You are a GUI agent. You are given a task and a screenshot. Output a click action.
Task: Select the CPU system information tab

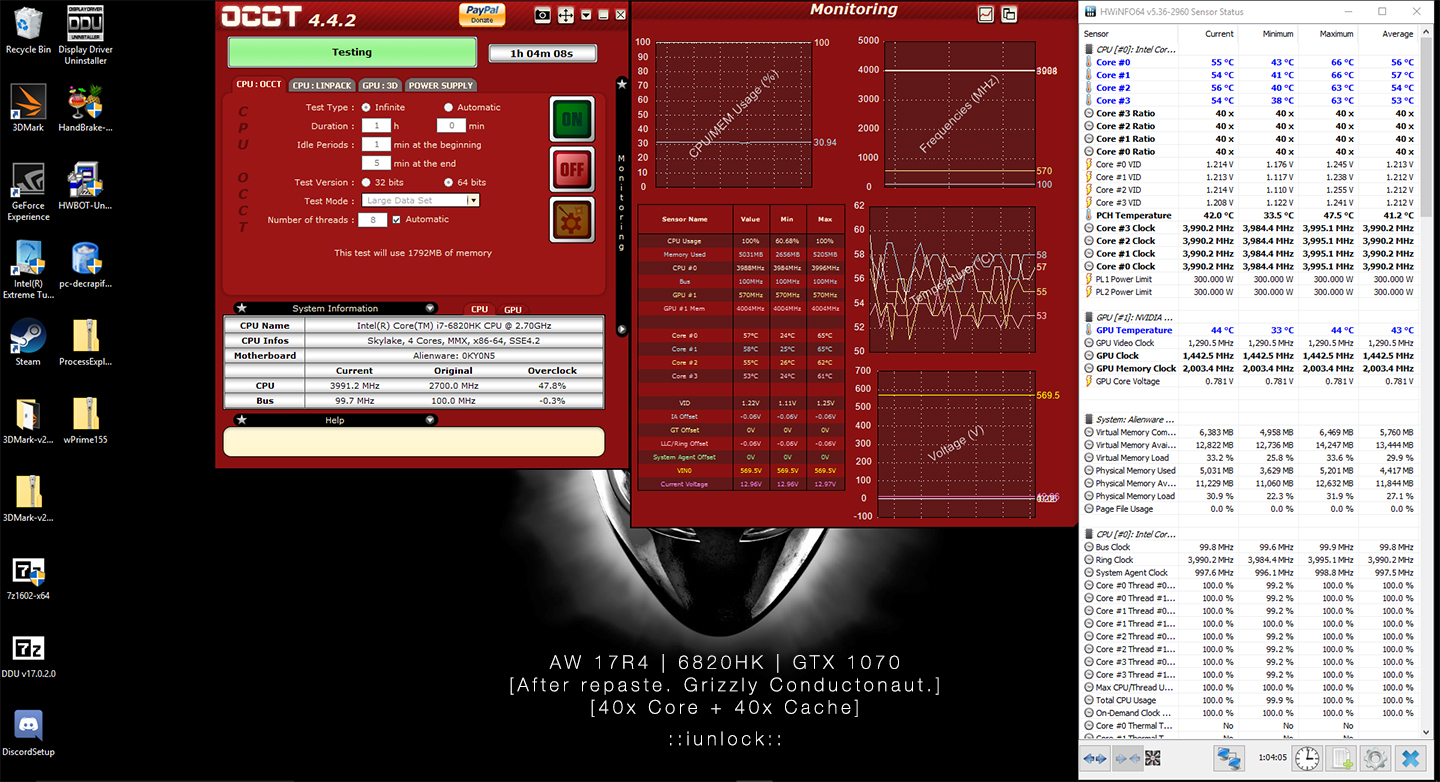(x=480, y=309)
